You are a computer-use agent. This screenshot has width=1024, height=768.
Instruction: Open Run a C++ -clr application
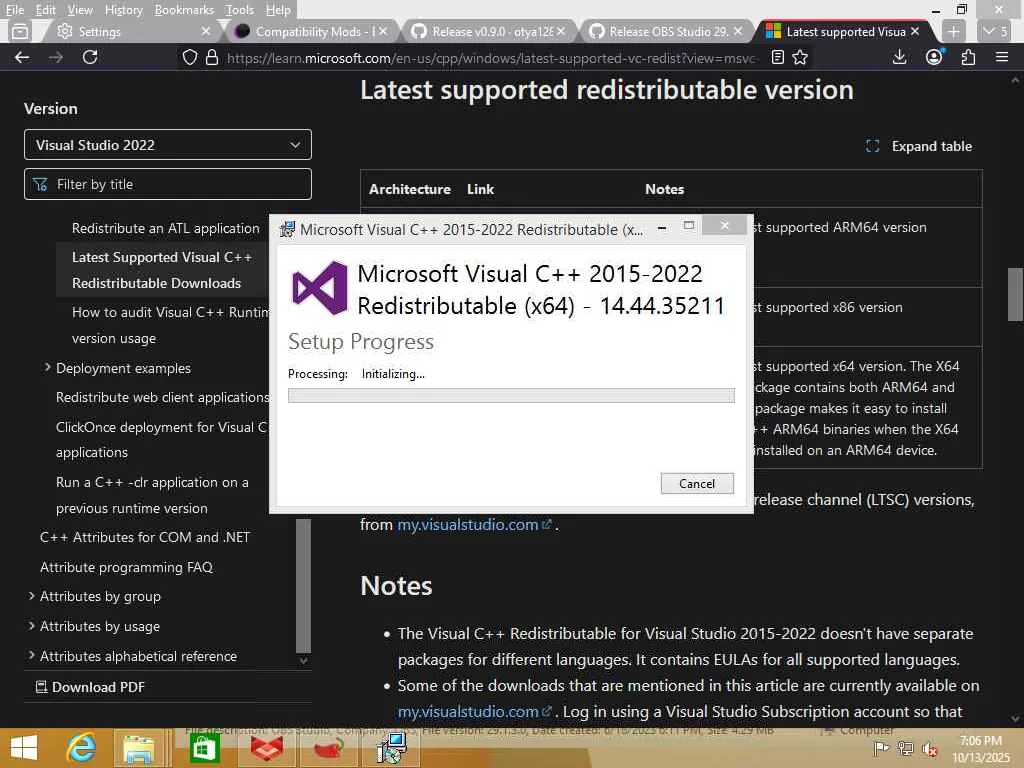pyautogui.click(x=152, y=495)
